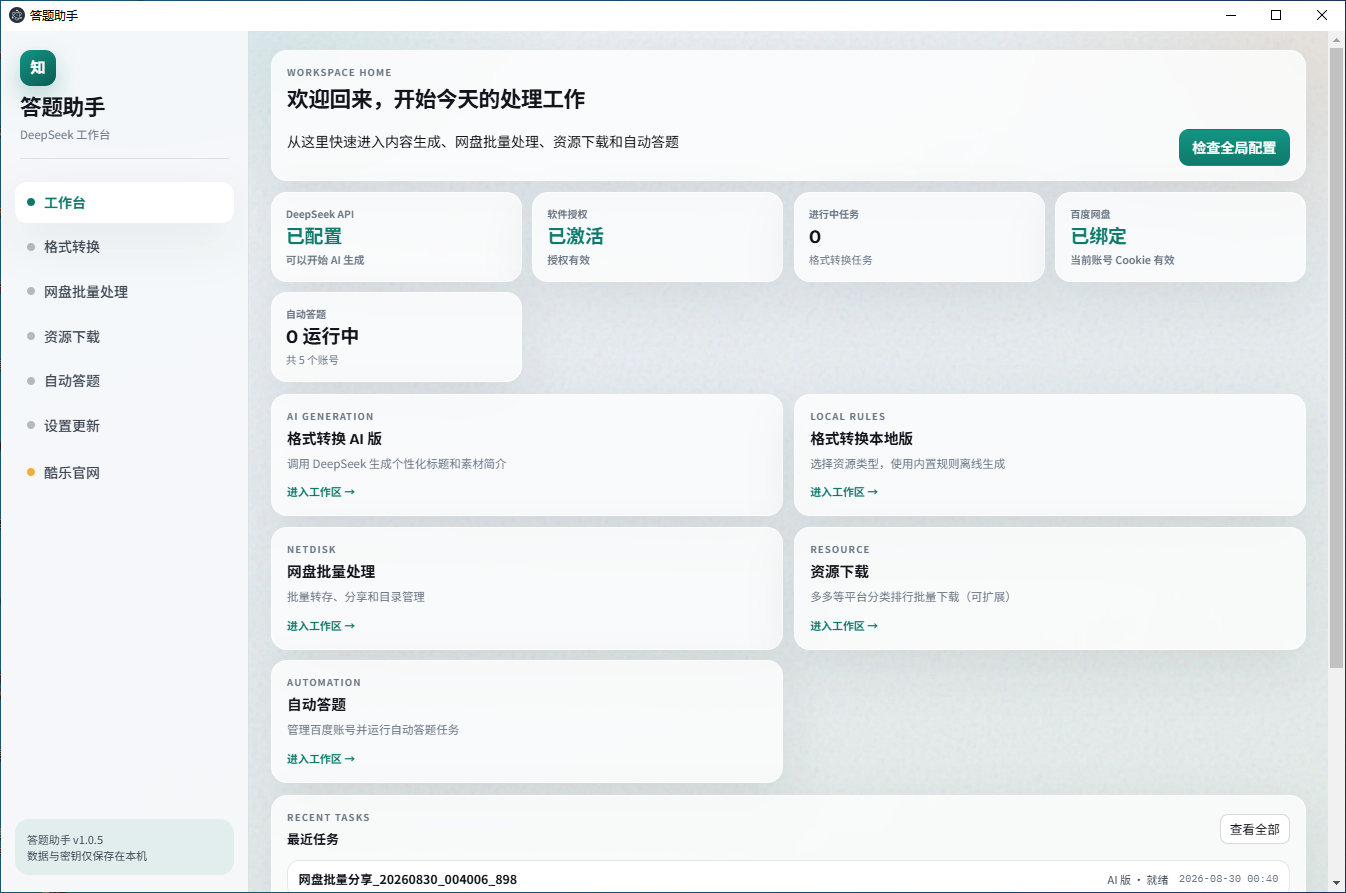Image resolution: width=1346 pixels, height=893 pixels.
Task: Switch to 格式转换 in sidebar
Action: pos(124,247)
